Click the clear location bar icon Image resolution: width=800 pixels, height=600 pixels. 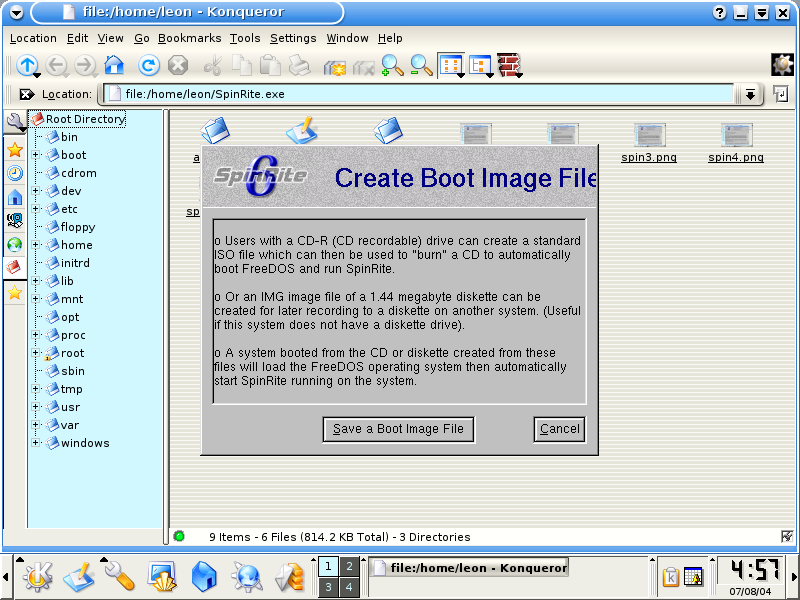tap(26, 94)
